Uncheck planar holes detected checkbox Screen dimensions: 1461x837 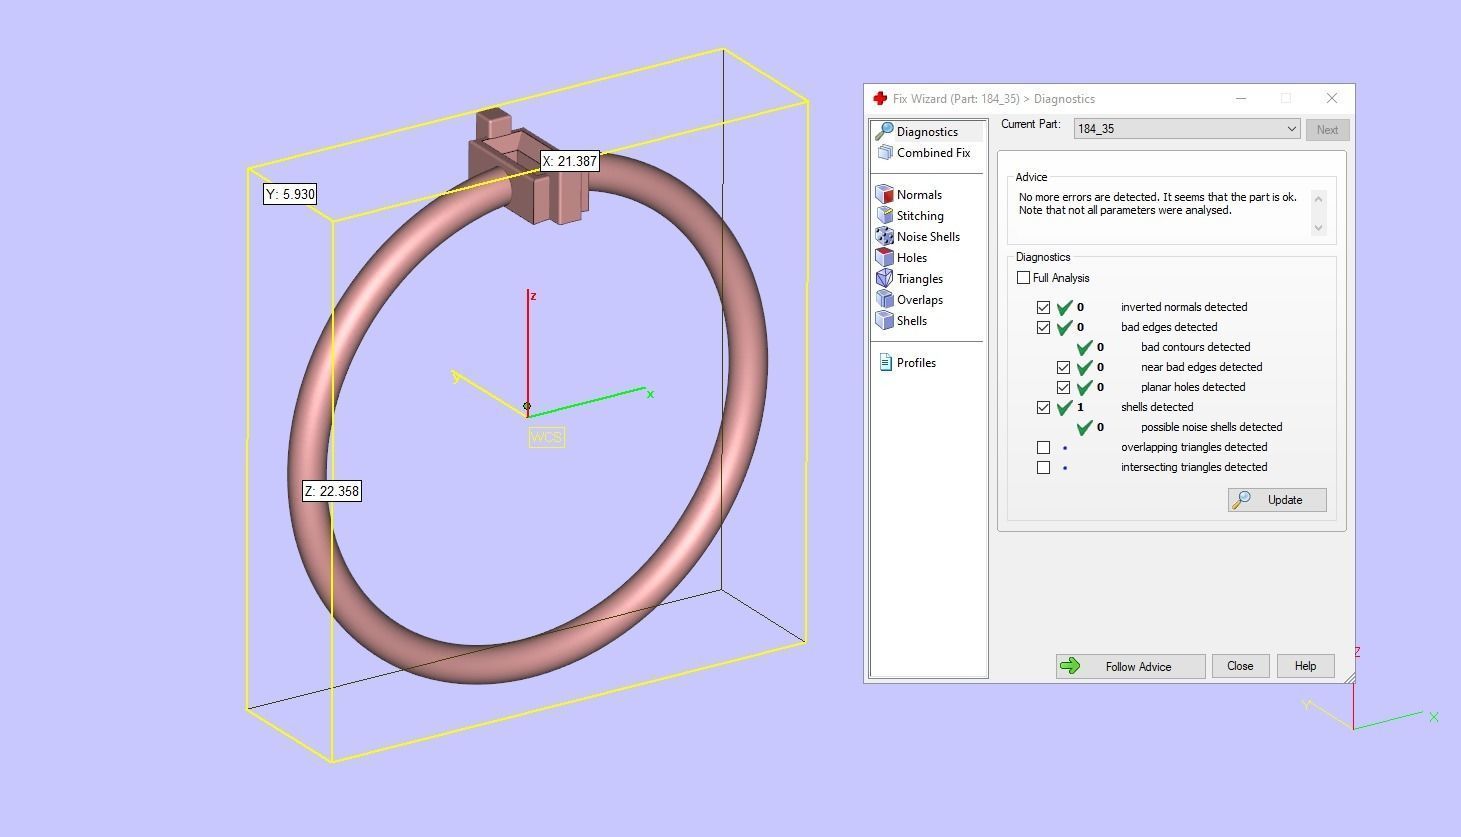coord(1063,387)
